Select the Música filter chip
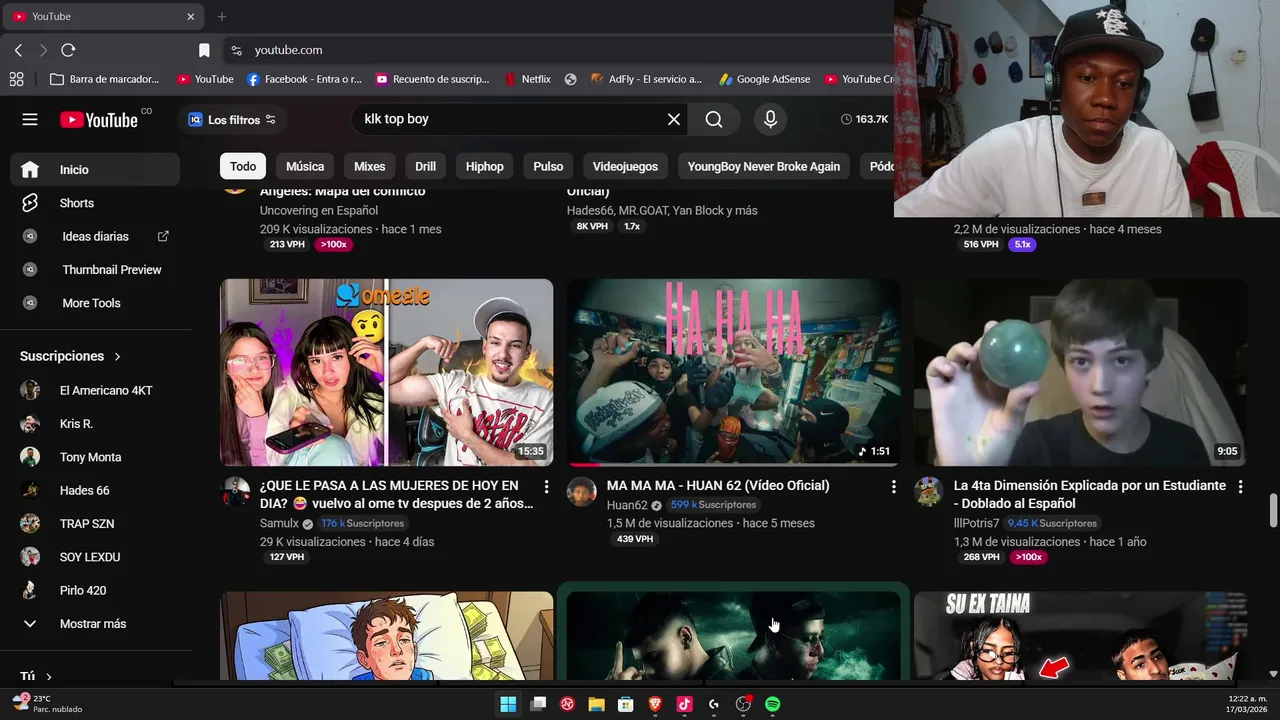 tap(305, 166)
